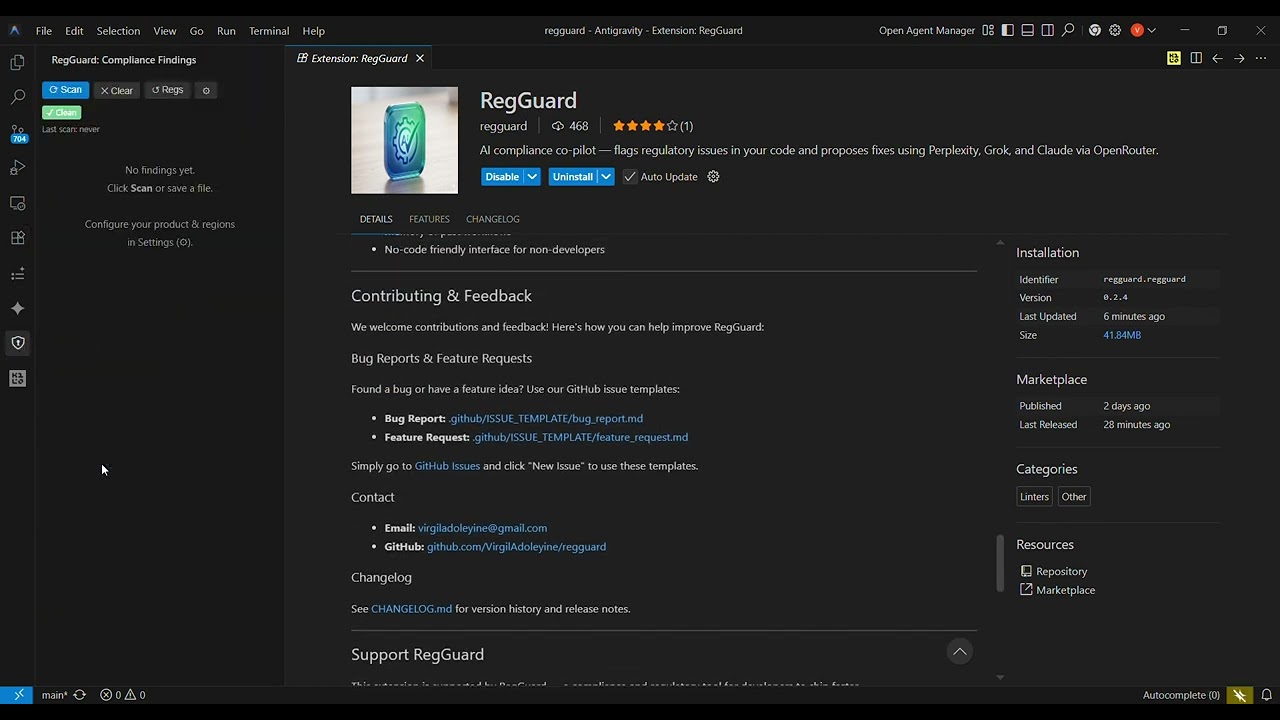Open the github.com/VirgilAdoleyine/regguard link
The width and height of the screenshot is (1280, 720).
516,547
